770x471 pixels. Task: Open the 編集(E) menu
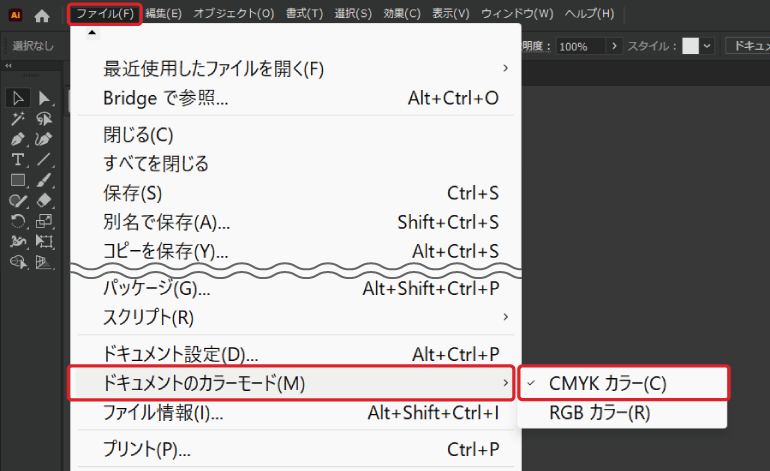pos(164,14)
